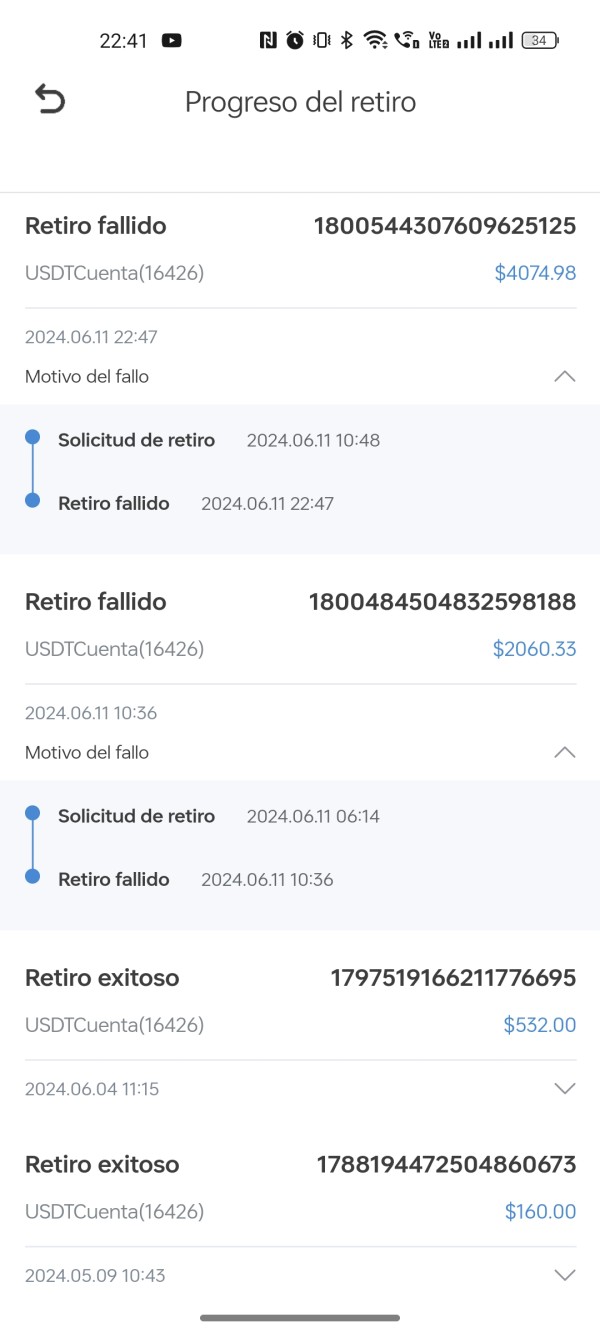This screenshot has height=1333, width=600.
Task: Tap the Bluetooth status icon
Action: tap(347, 40)
